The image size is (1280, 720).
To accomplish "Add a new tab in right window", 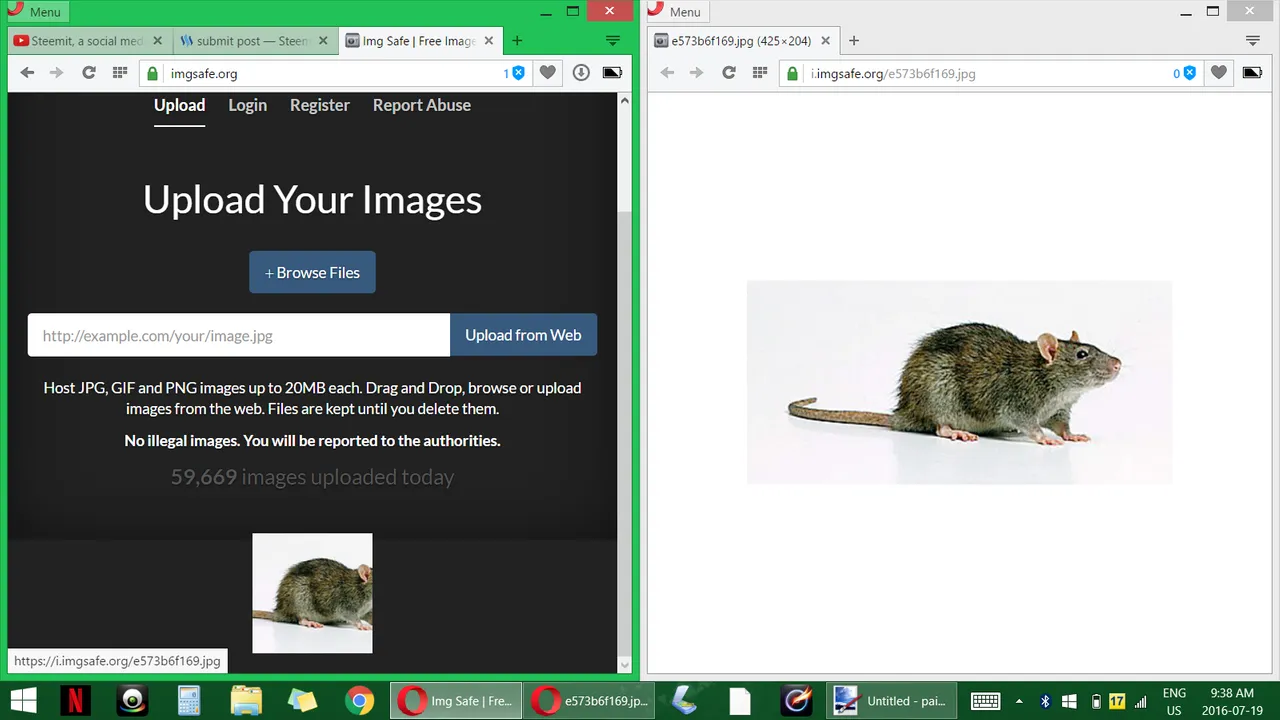I will [x=854, y=41].
